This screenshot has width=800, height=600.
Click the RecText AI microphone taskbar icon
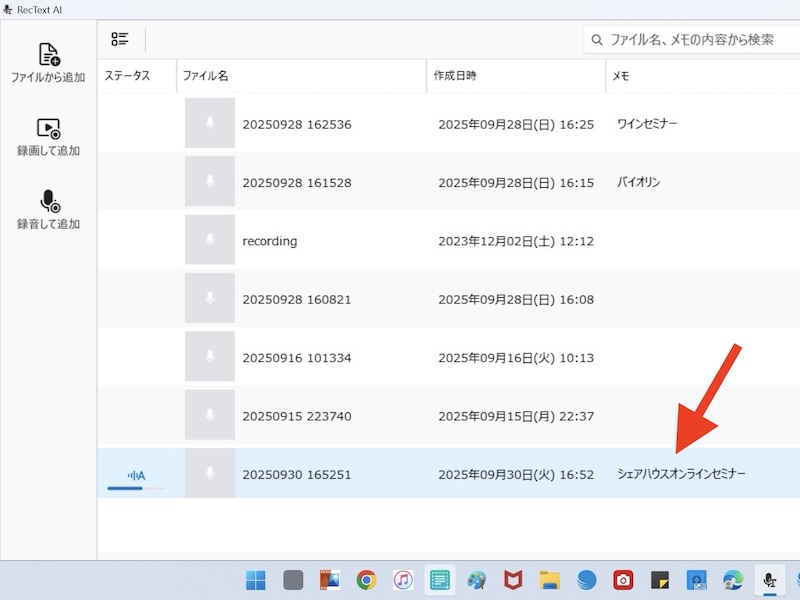[x=768, y=580]
